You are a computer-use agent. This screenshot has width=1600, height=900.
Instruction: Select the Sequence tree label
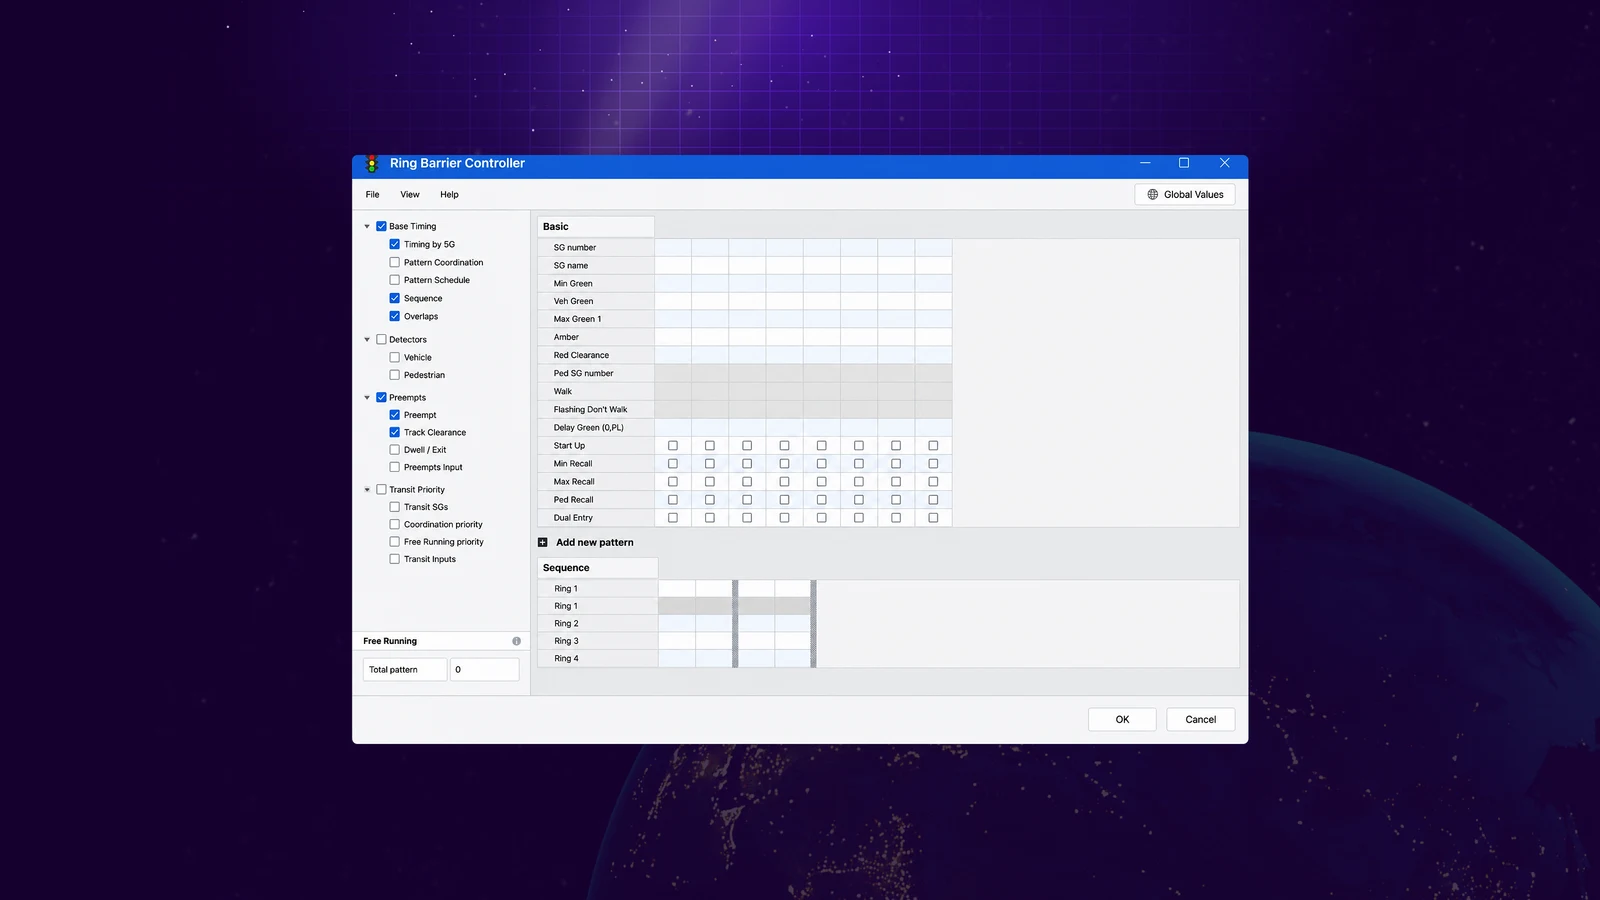click(x=423, y=298)
